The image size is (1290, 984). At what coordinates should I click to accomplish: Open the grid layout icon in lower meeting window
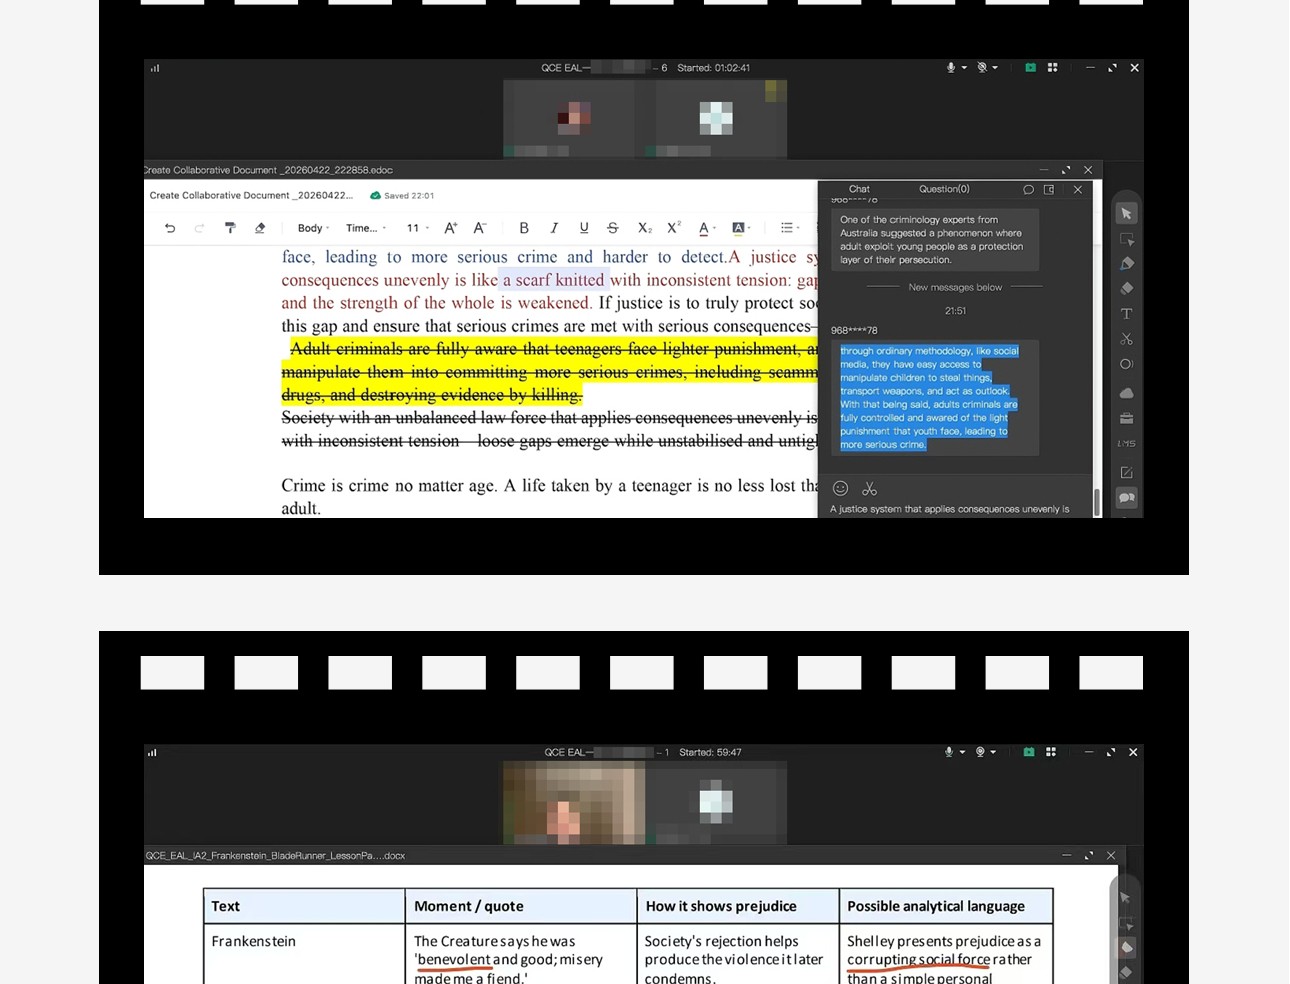pyautogui.click(x=1051, y=752)
